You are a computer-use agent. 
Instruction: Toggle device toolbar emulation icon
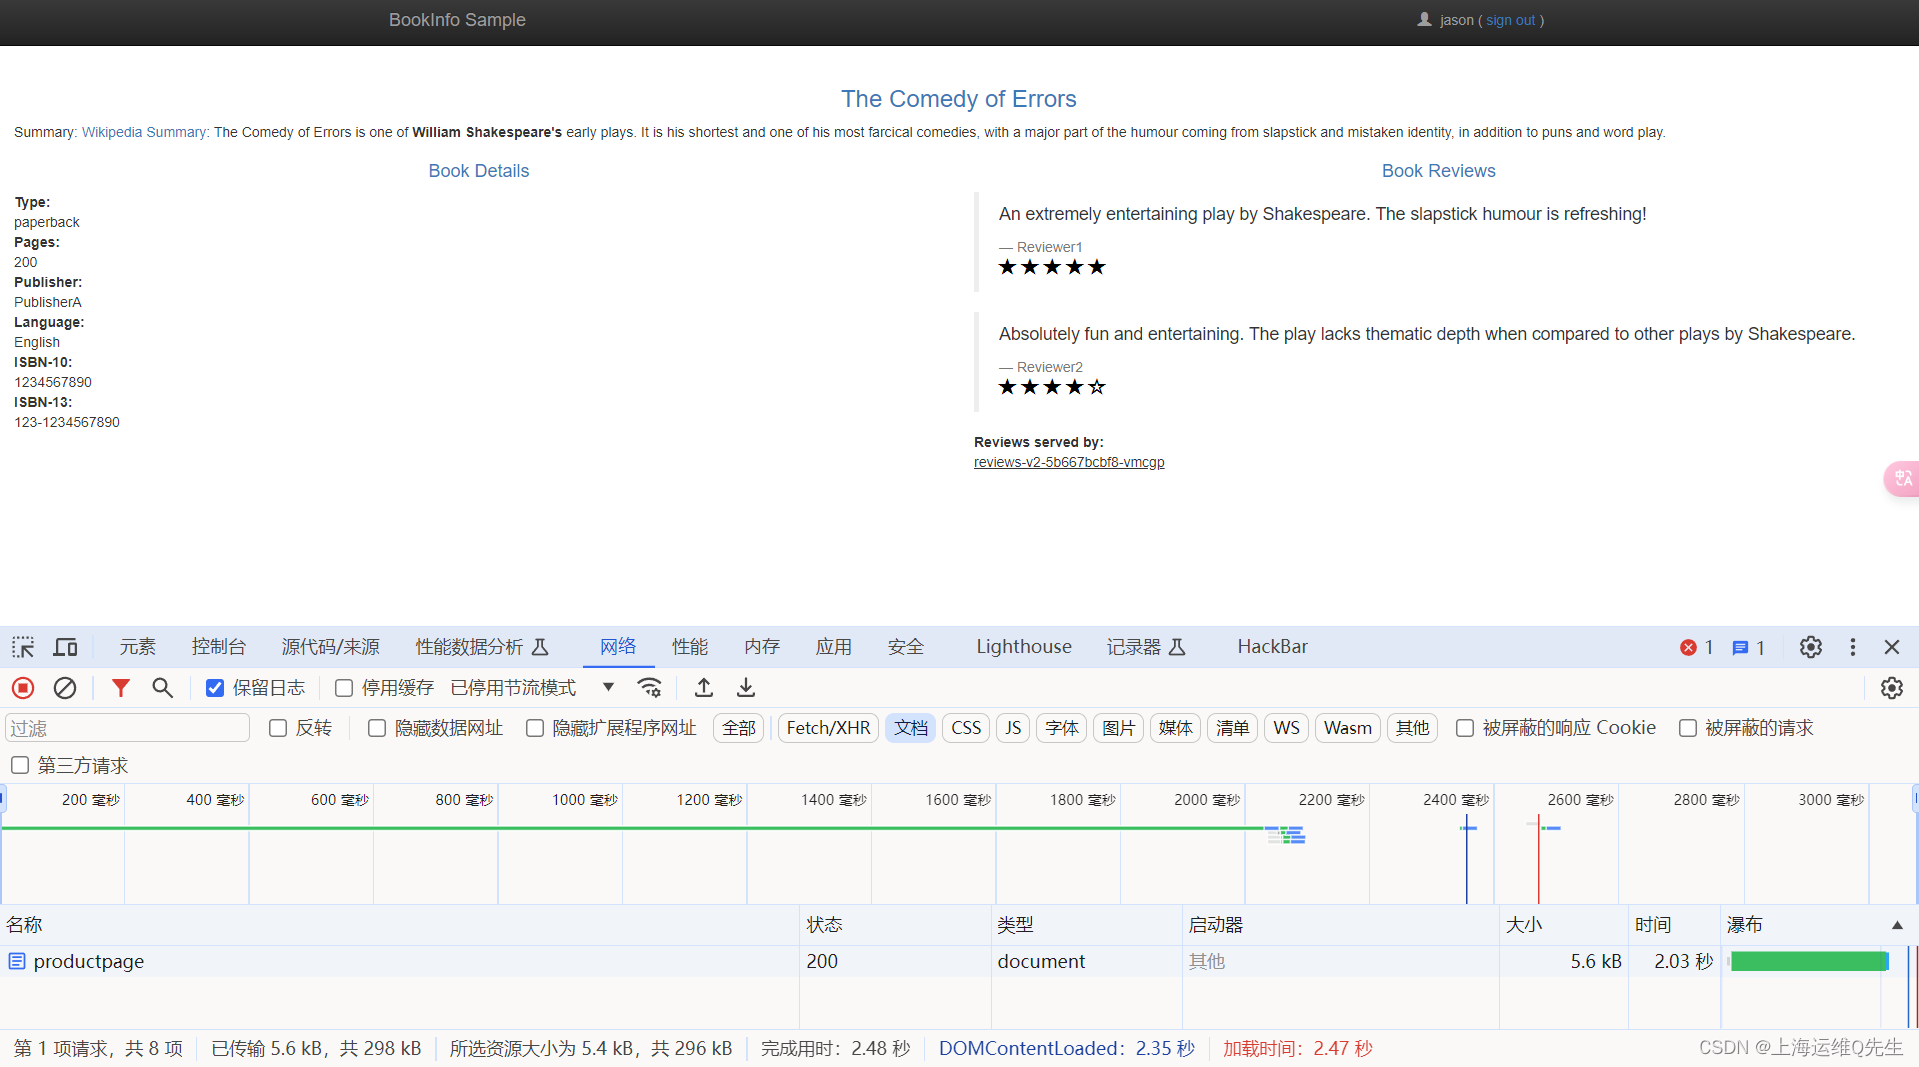65,647
